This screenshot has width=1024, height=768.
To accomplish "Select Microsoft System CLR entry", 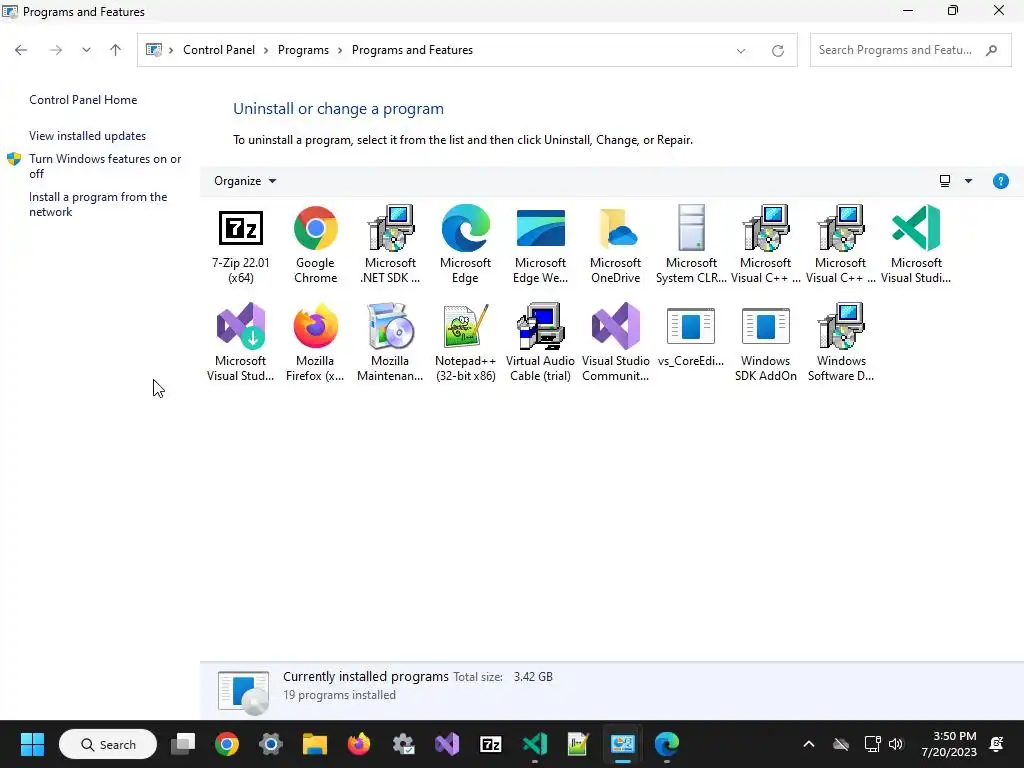I will [691, 246].
